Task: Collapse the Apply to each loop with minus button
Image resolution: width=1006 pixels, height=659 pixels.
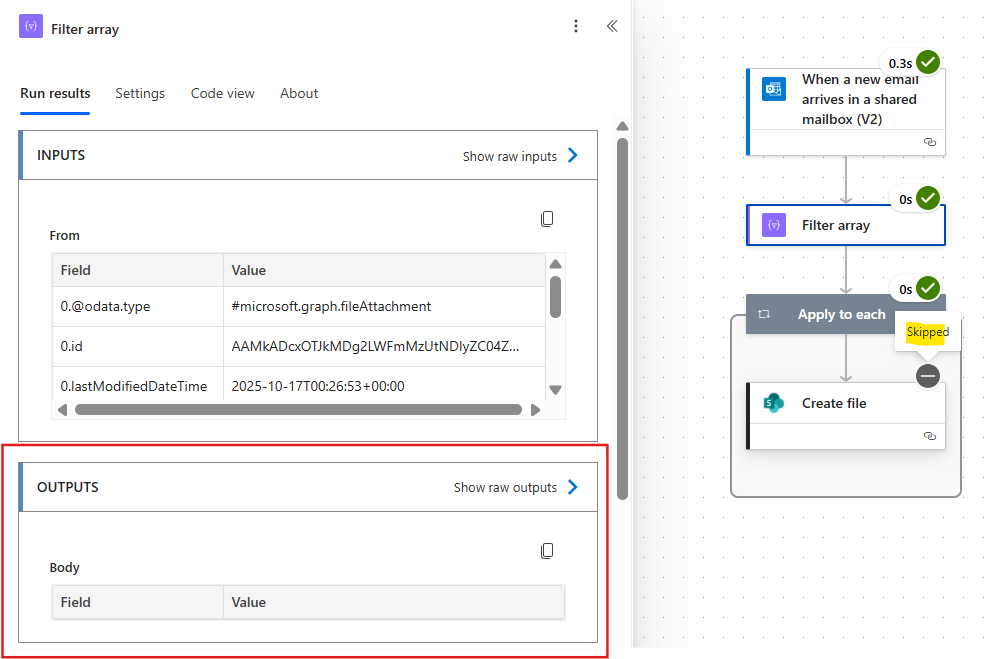Action: point(927,376)
